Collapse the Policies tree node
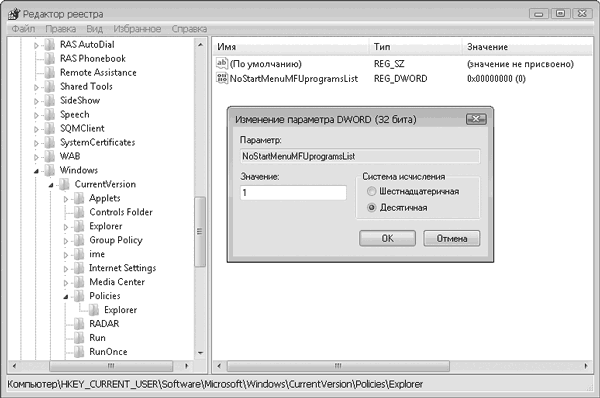The height and width of the screenshot is (398, 600). 66,297
